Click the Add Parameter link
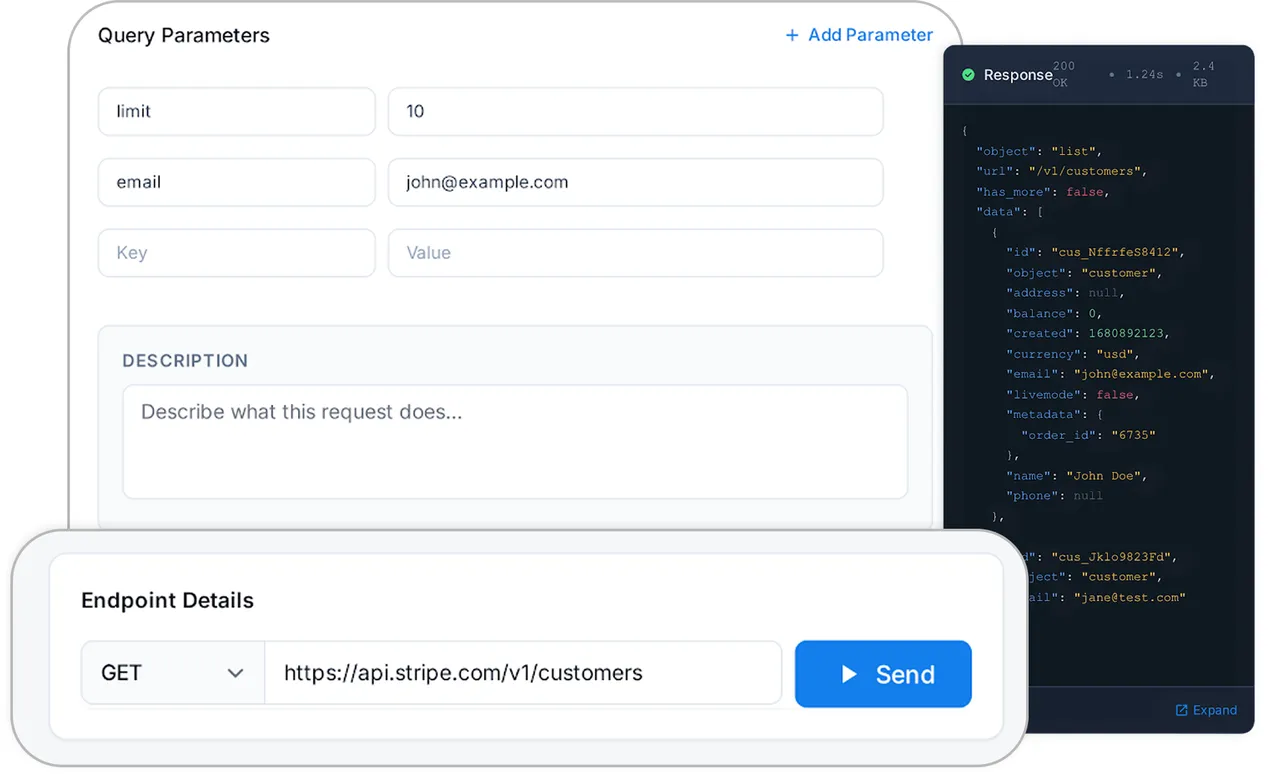The height and width of the screenshot is (775, 1280). pyautogui.click(x=859, y=35)
